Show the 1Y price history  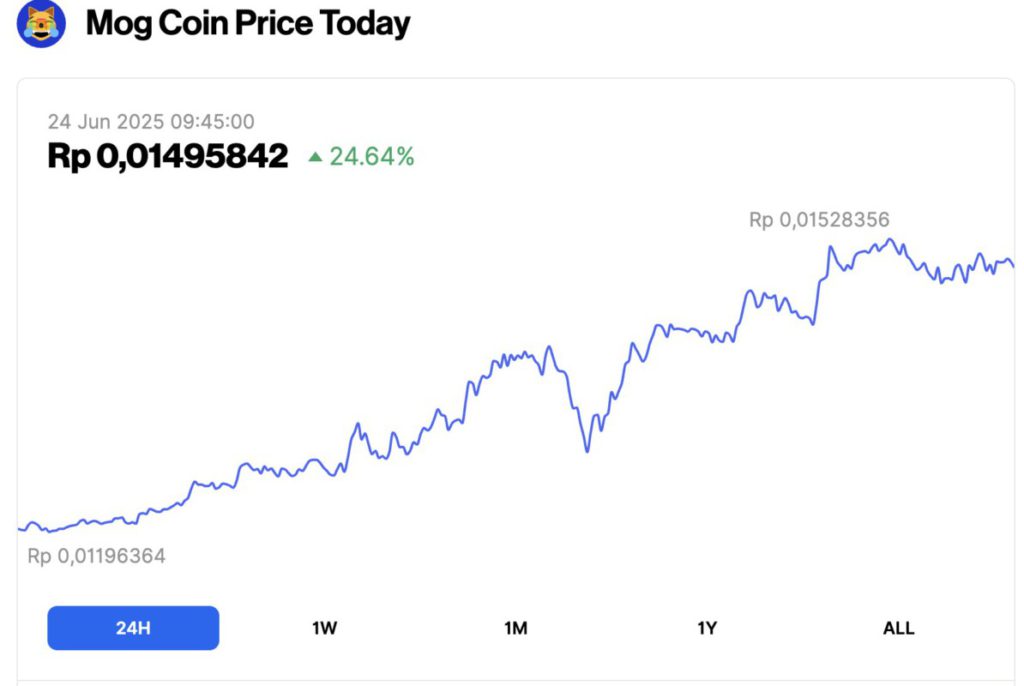(x=707, y=628)
